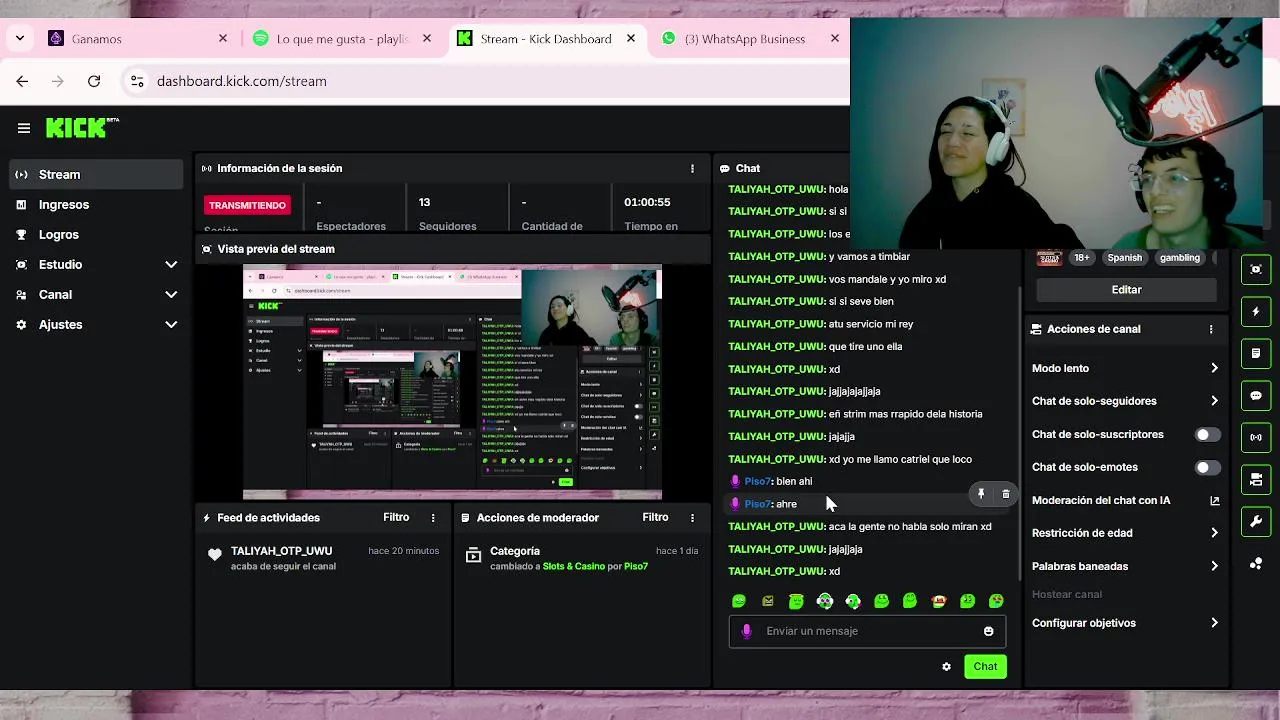
Task: Click the chat message 'atu servicio mi rey'
Action: [x=871, y=324]
